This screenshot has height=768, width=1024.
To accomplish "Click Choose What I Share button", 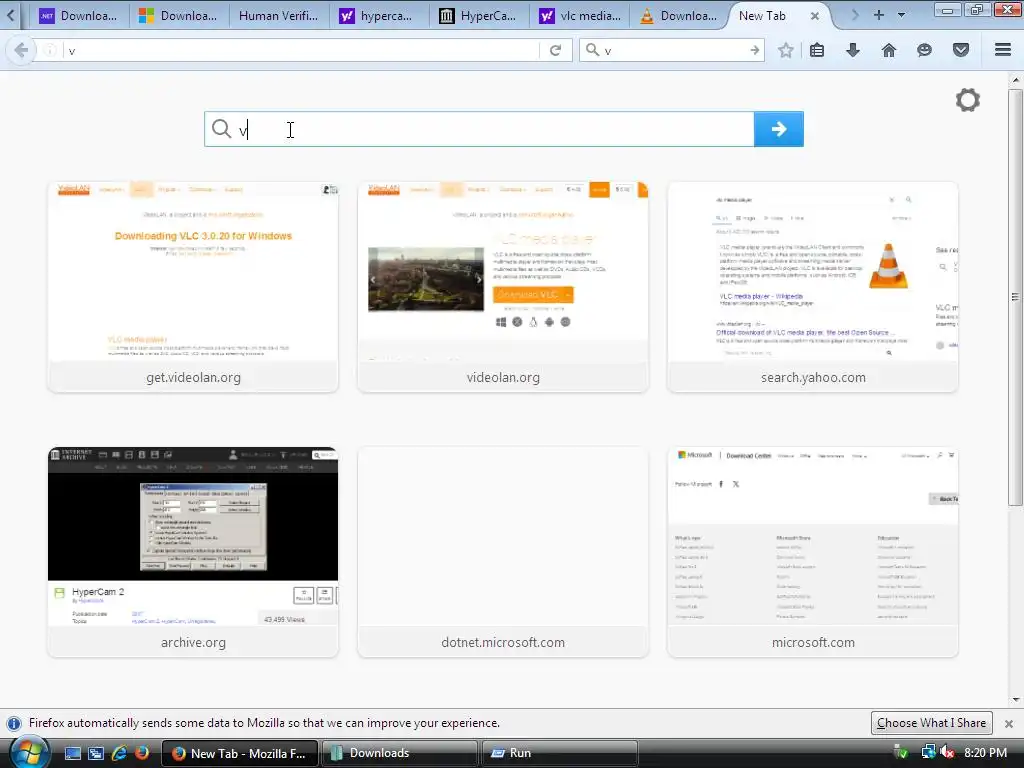I will pos(931,723).
